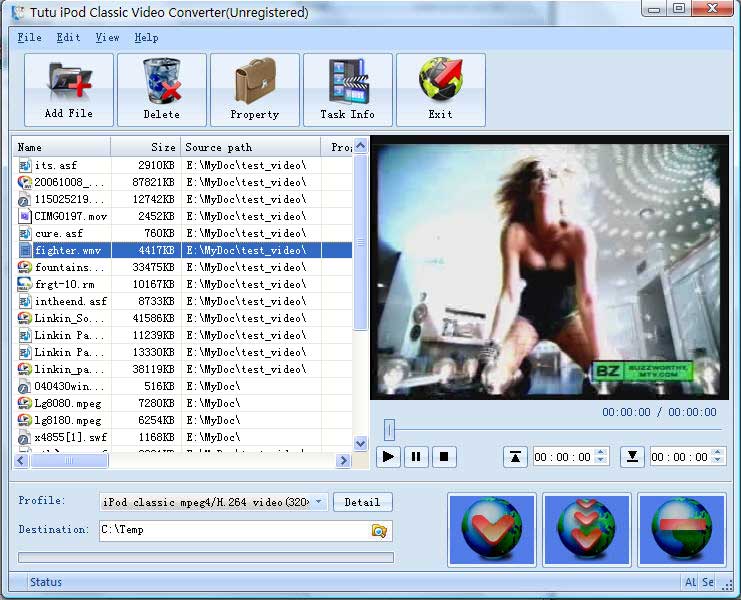Viewport: 741px width, 600px height.
Task: Sort by Source path column header
Action: coord(251,147)
